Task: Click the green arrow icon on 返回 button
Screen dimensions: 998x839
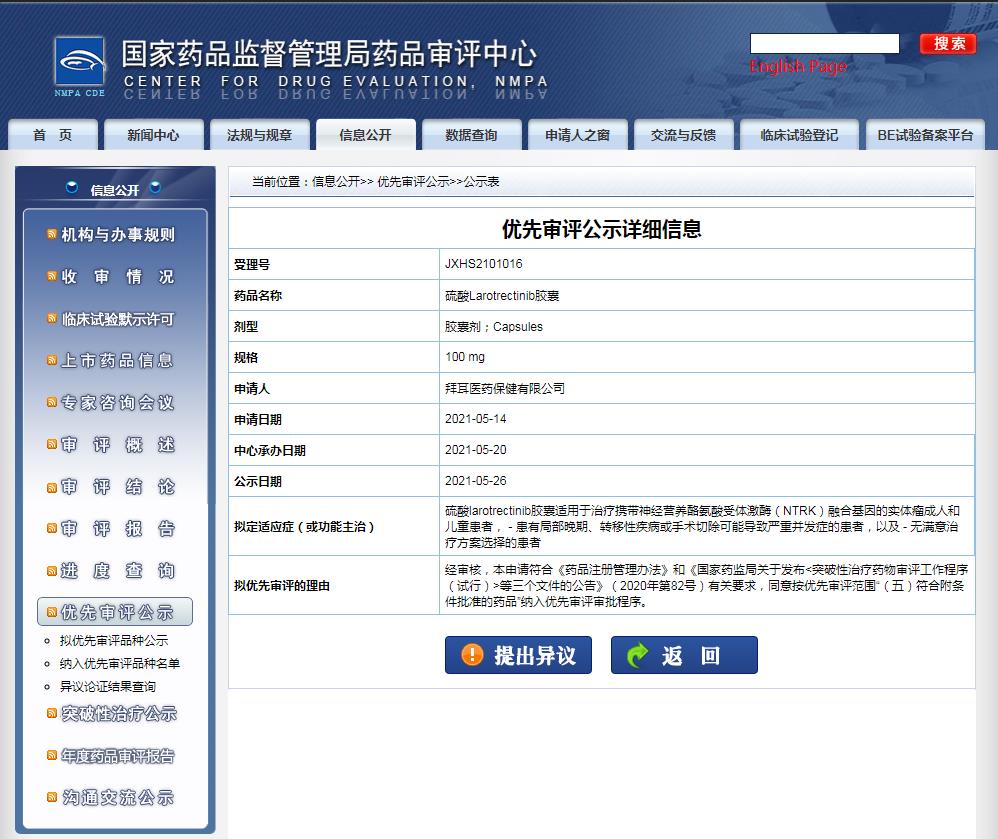Action: pyautogui.click(x=637, y=655)
